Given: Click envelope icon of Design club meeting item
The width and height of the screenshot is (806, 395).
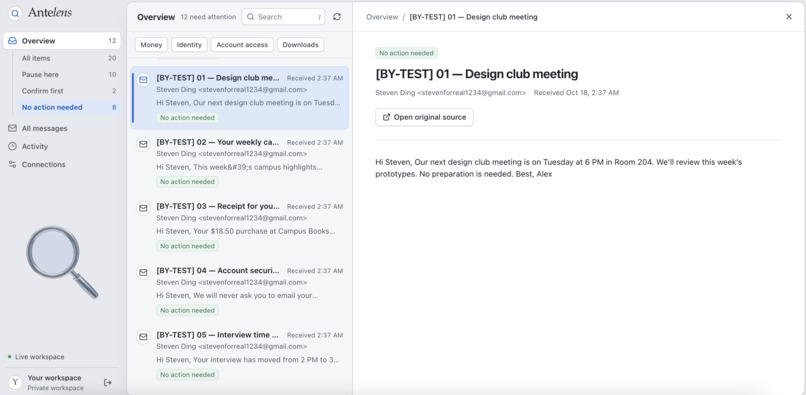Looking at the screenshot, I should tap(143, 79).
